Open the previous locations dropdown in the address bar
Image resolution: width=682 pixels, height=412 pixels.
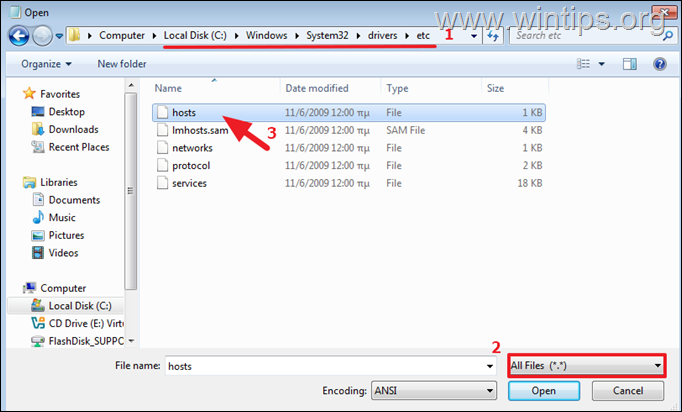[x=474, y=36]
